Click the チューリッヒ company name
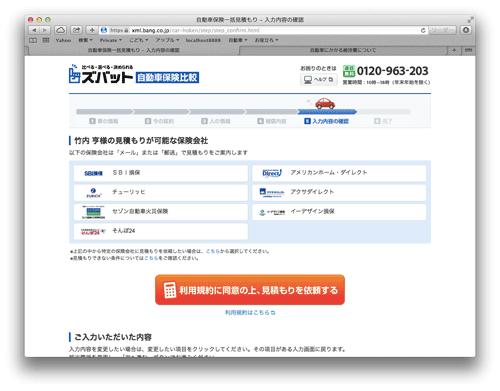The height and width of the screenshot is (391, 500). click(x=129, y=192)
